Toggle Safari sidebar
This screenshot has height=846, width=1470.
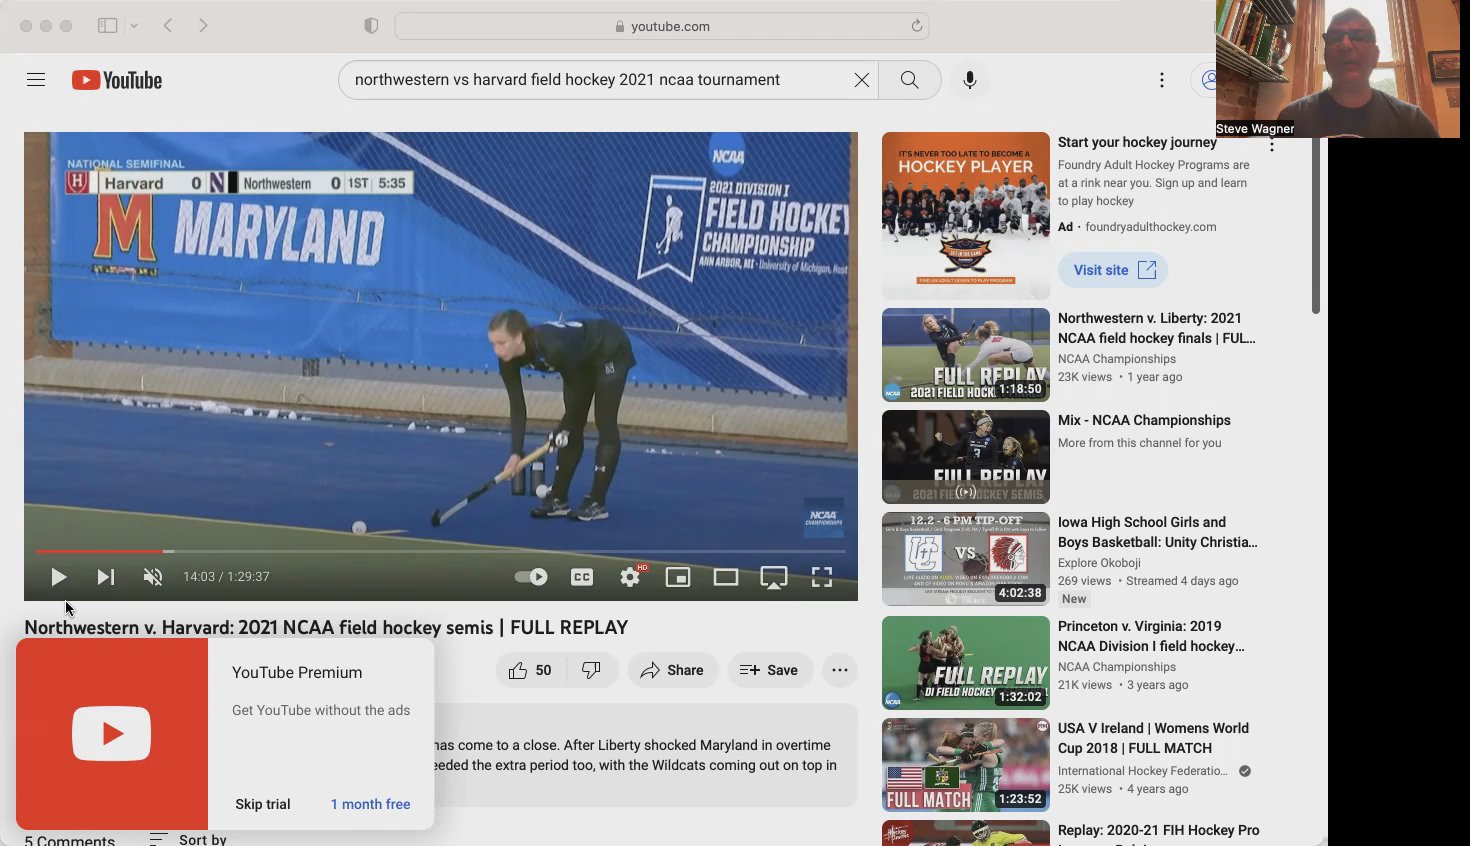coord(107,26)
